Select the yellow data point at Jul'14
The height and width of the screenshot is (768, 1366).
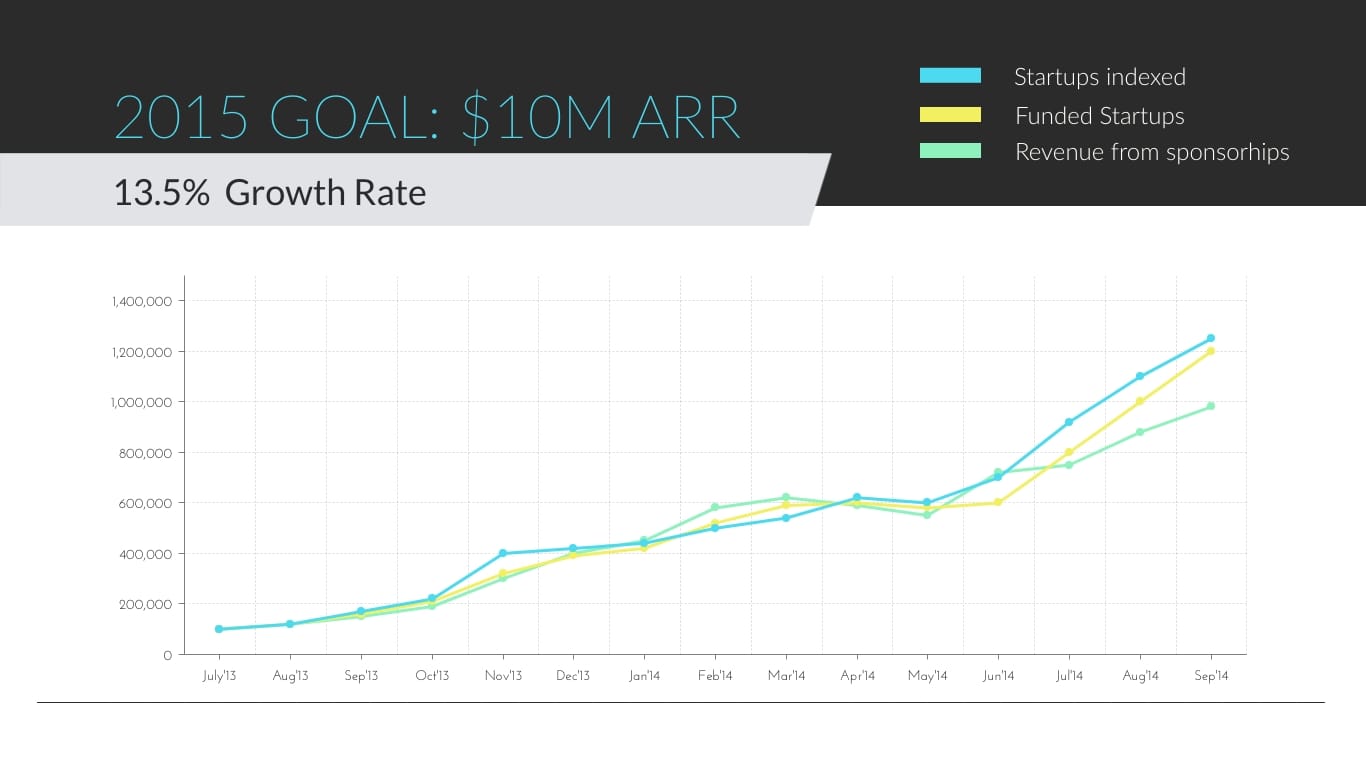(1069, 452)
